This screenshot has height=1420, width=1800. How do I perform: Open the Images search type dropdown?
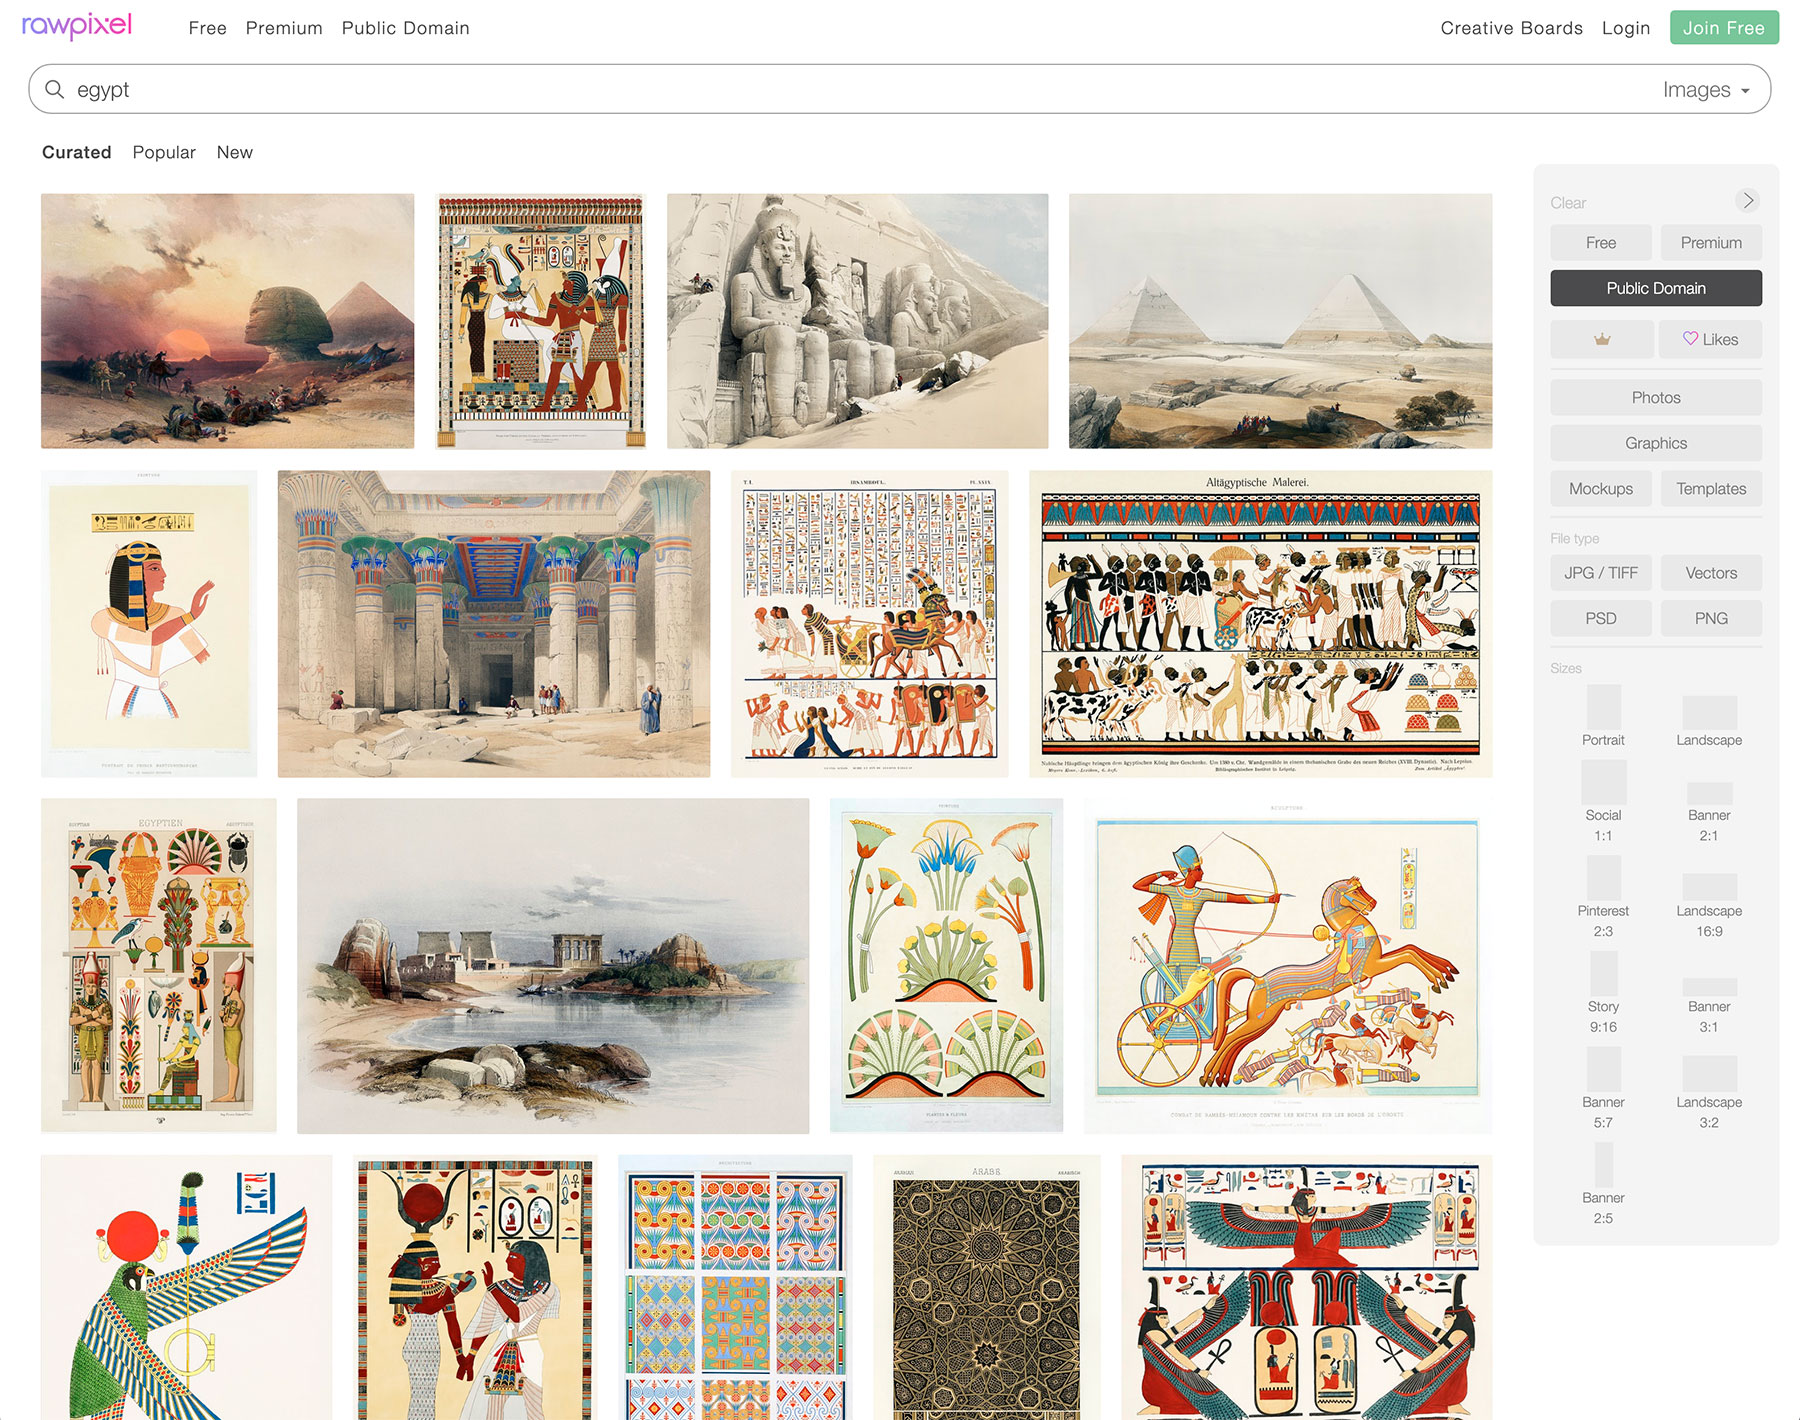coord(1706,90)
